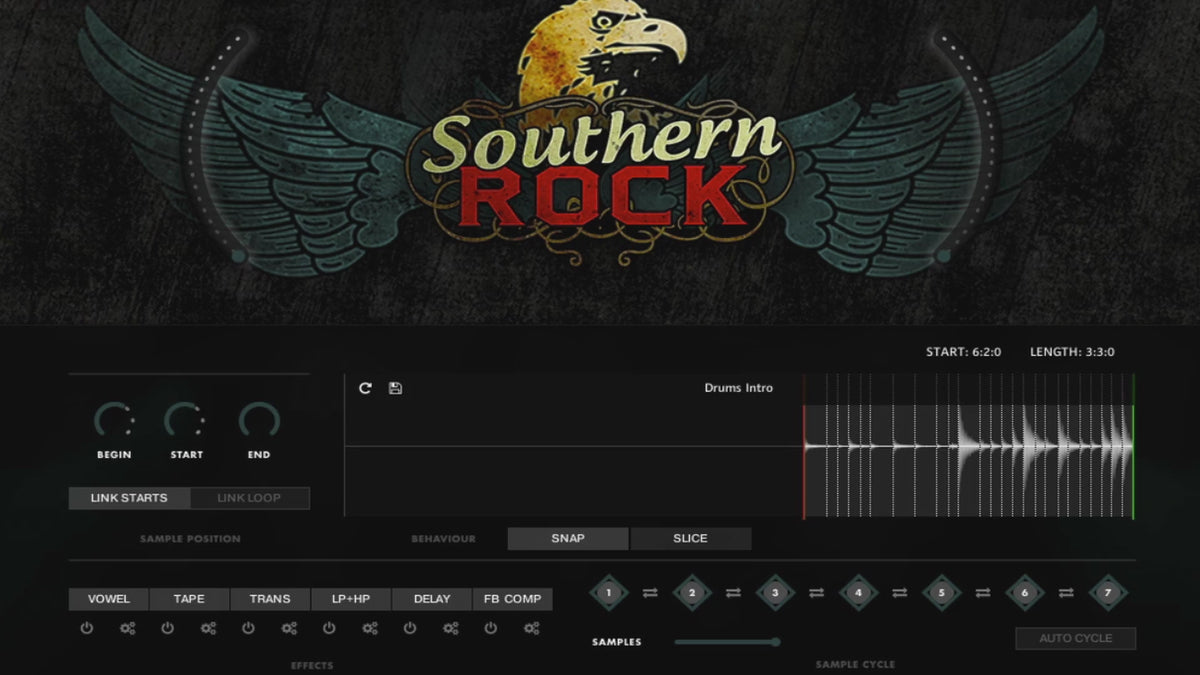Click the LP+HP effect button
Screen dimensions: 1200x675
click(x=350, y=599)
